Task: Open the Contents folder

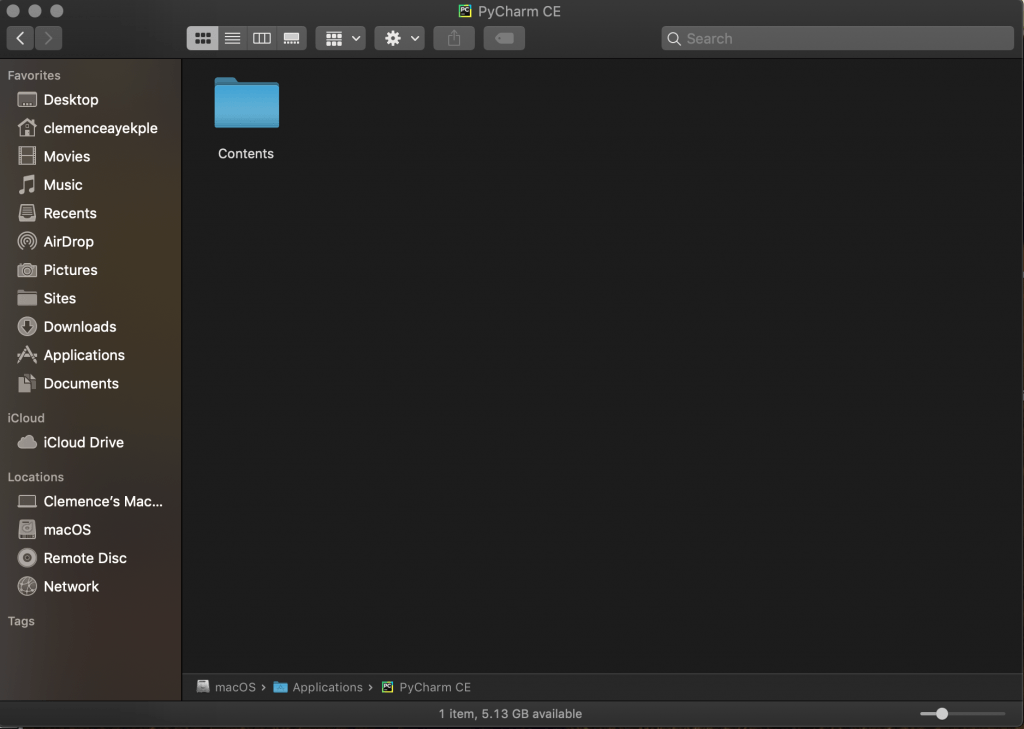Action: coord(246,103)
